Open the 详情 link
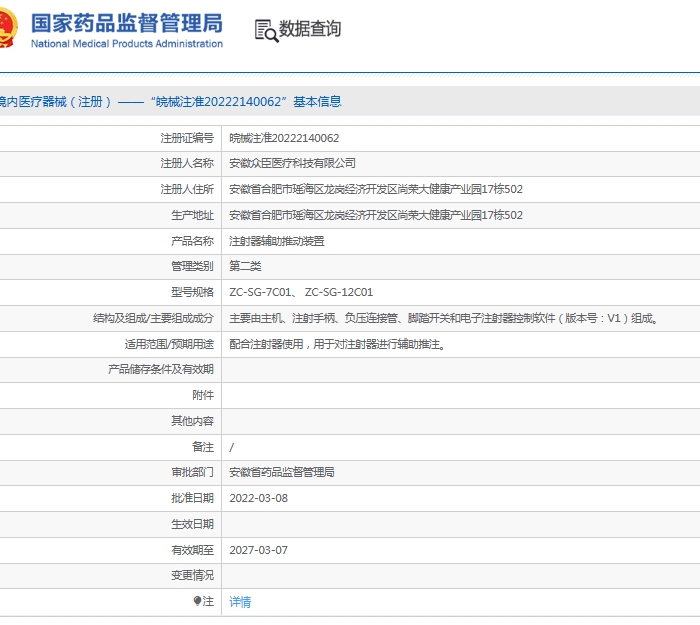700x625 pixels. pyautogui.click(x=240, y=602)
